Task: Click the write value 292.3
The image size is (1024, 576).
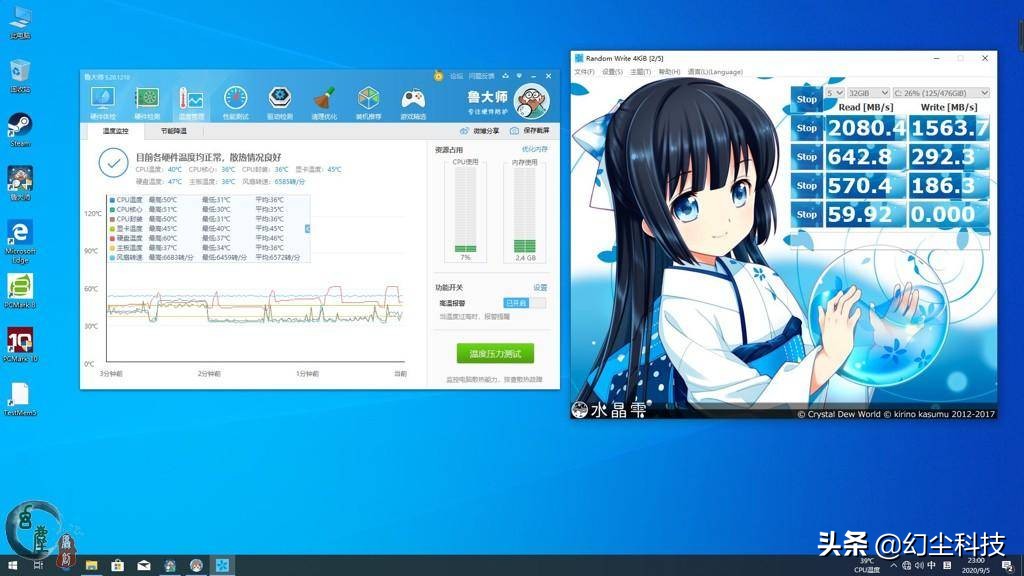Action: click(x=949, y=157)
